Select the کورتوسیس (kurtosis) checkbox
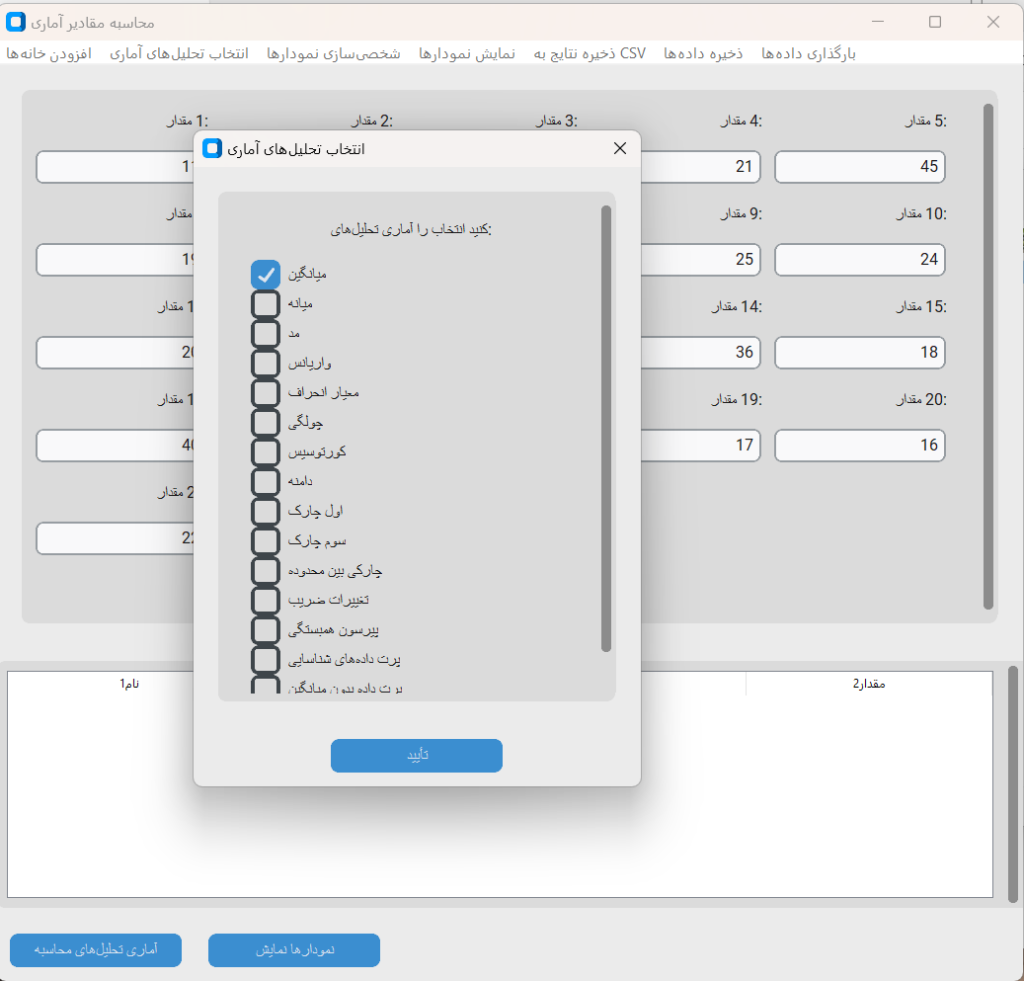Image resolution: width=1024 pixels, height=981 pixels. click(265, 452)
